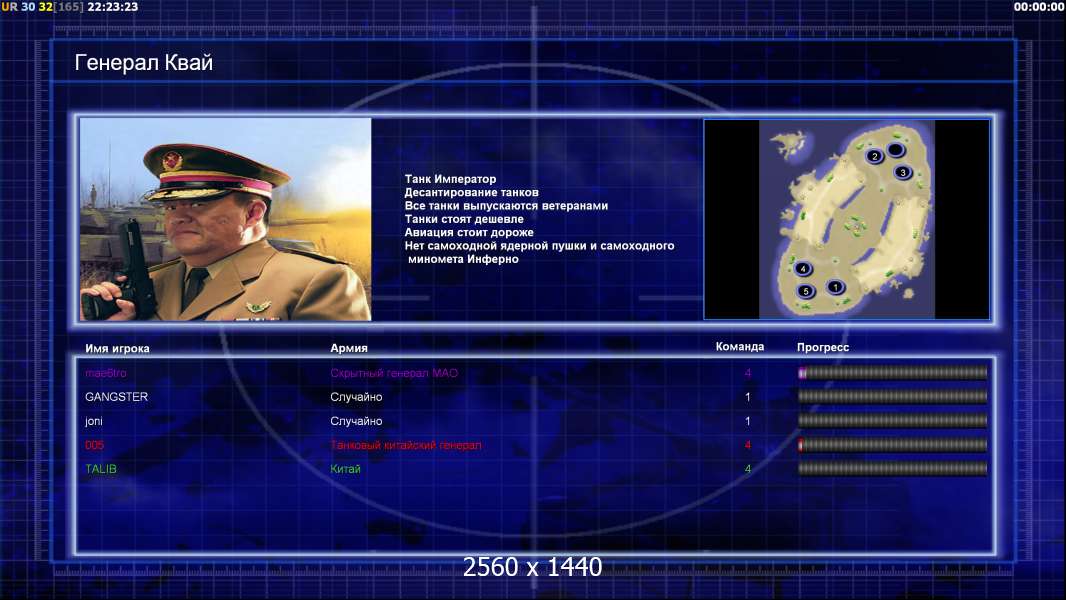Click the 'Генерал Квай' title
Image resolution: width=1066 pixels, height=600 pixels.
(x=143, y=63)
